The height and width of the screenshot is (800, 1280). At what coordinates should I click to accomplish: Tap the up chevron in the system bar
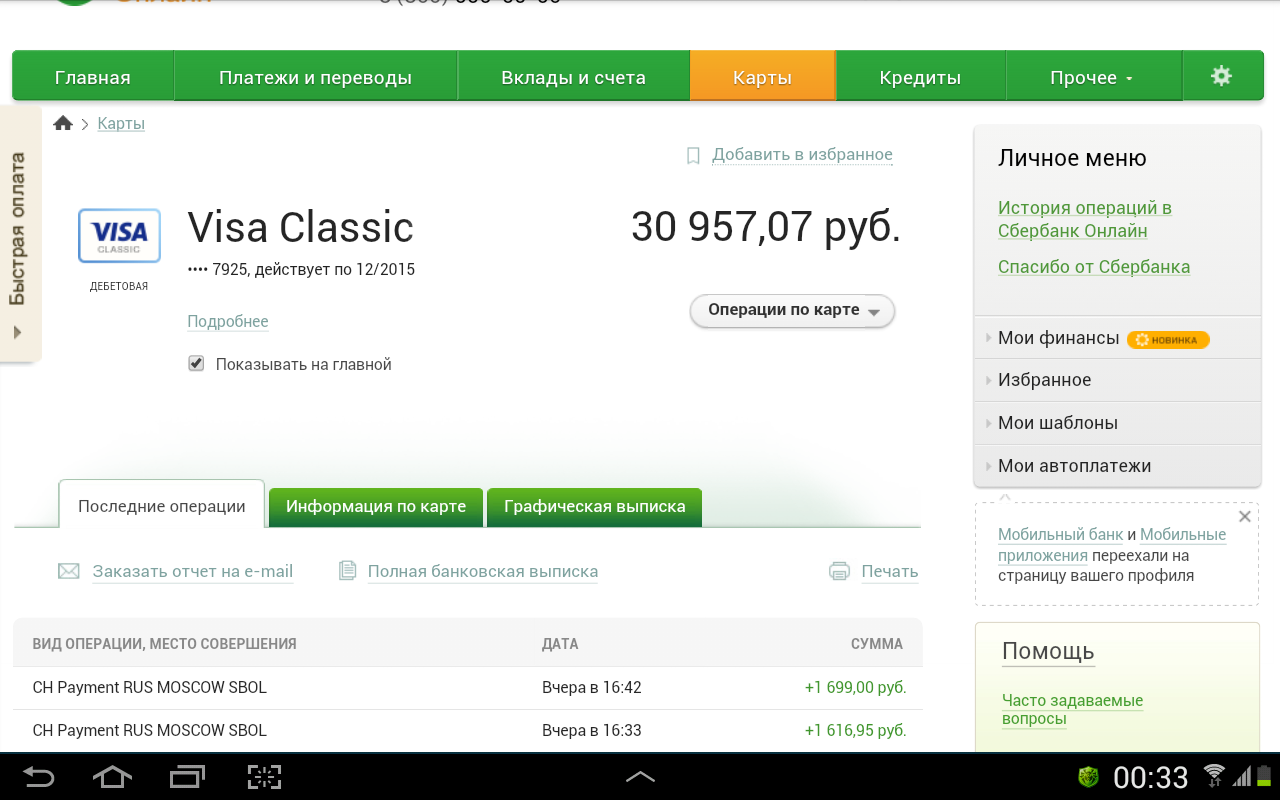(640, 777)
